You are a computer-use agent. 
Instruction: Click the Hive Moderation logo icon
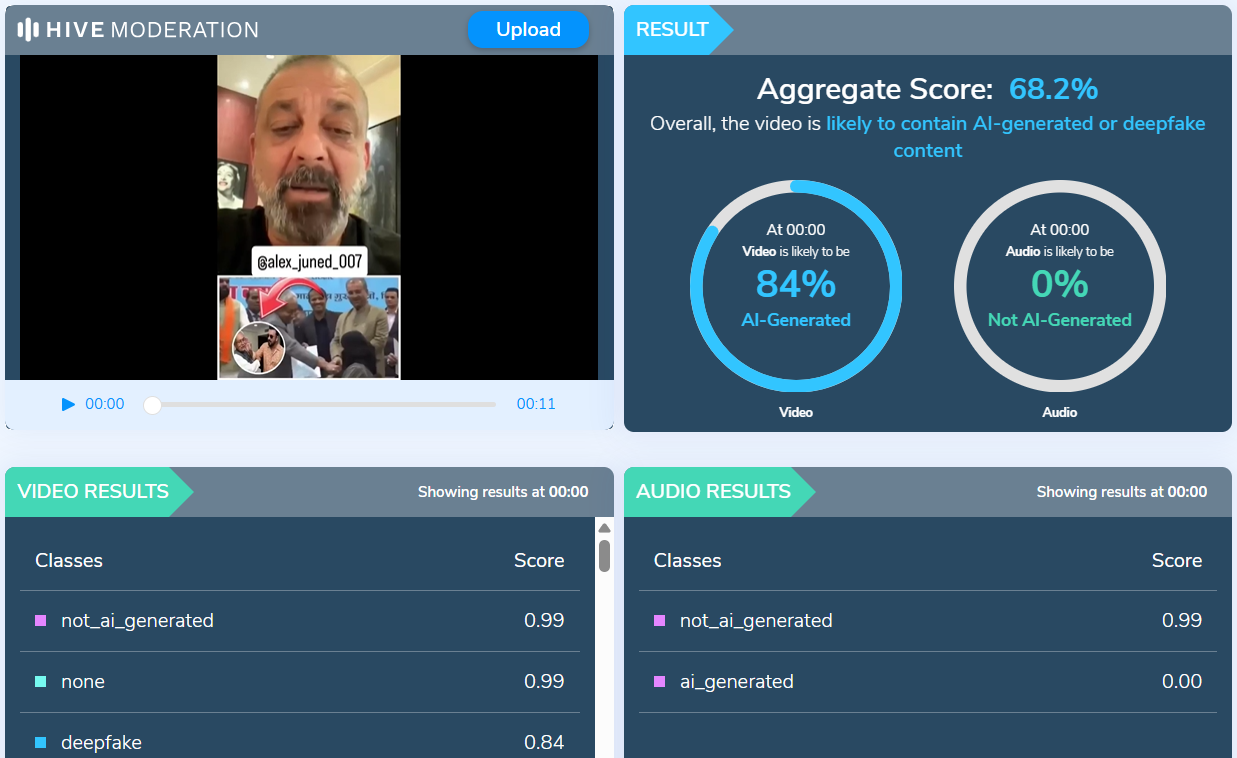pyautogui.click(x=29, y=30)
